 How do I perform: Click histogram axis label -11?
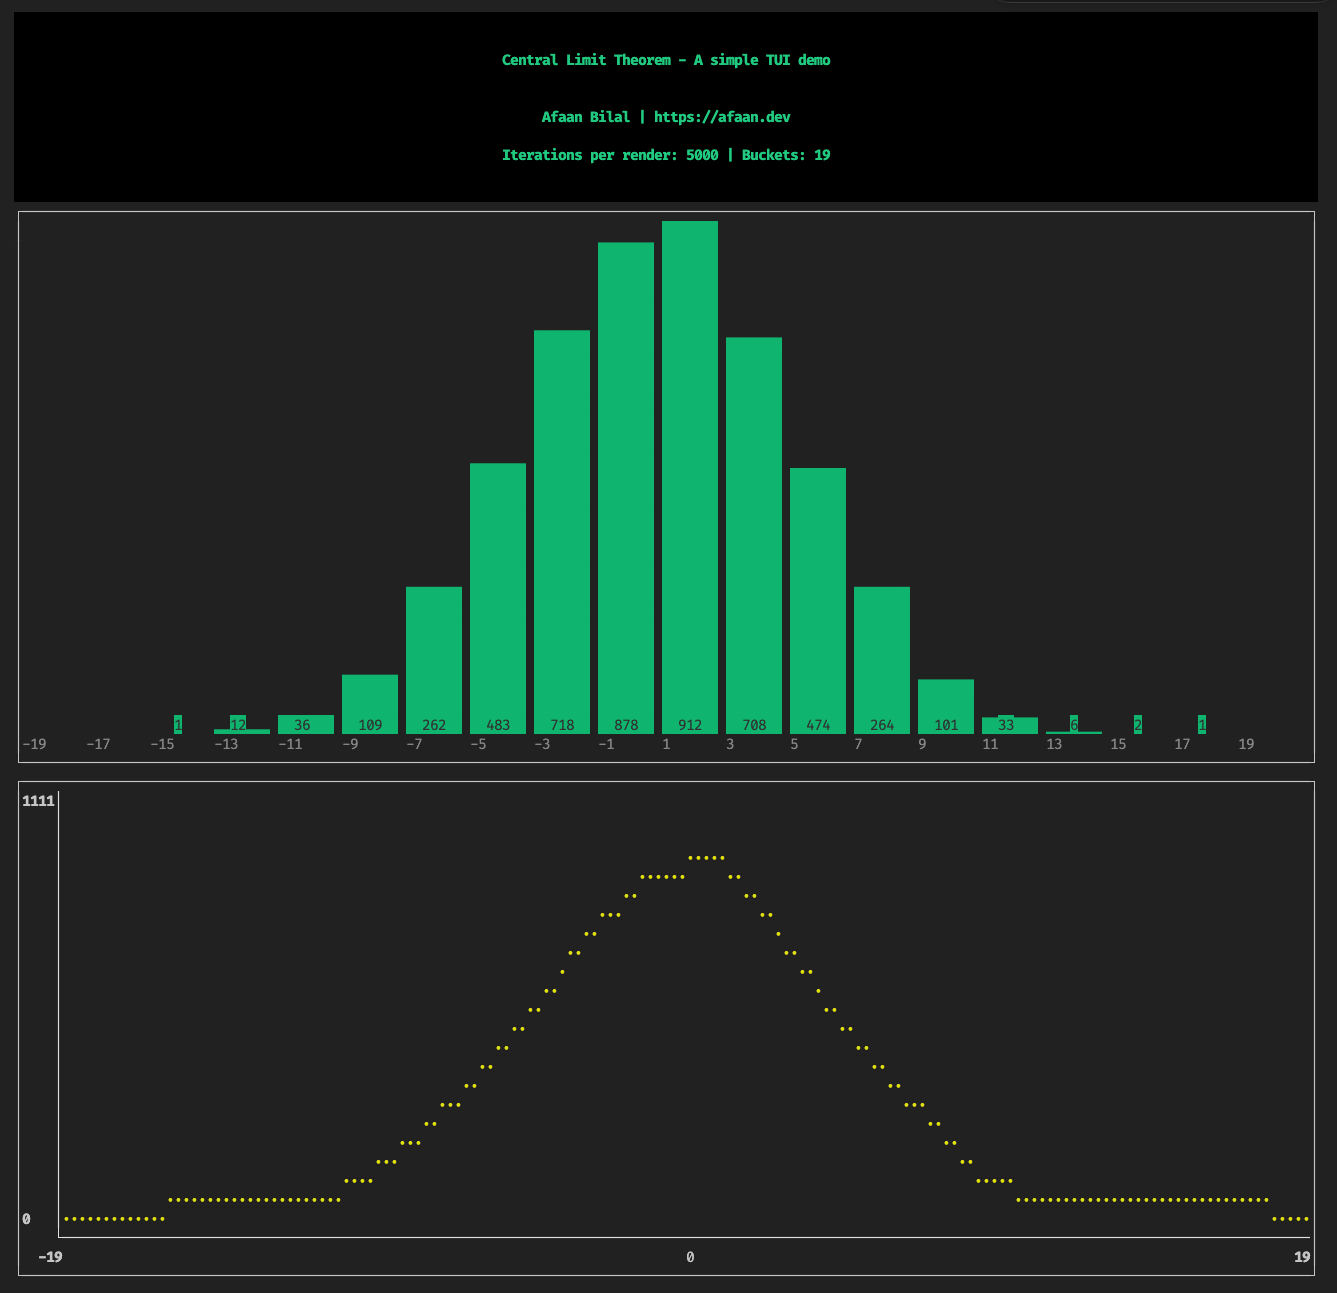290,744
